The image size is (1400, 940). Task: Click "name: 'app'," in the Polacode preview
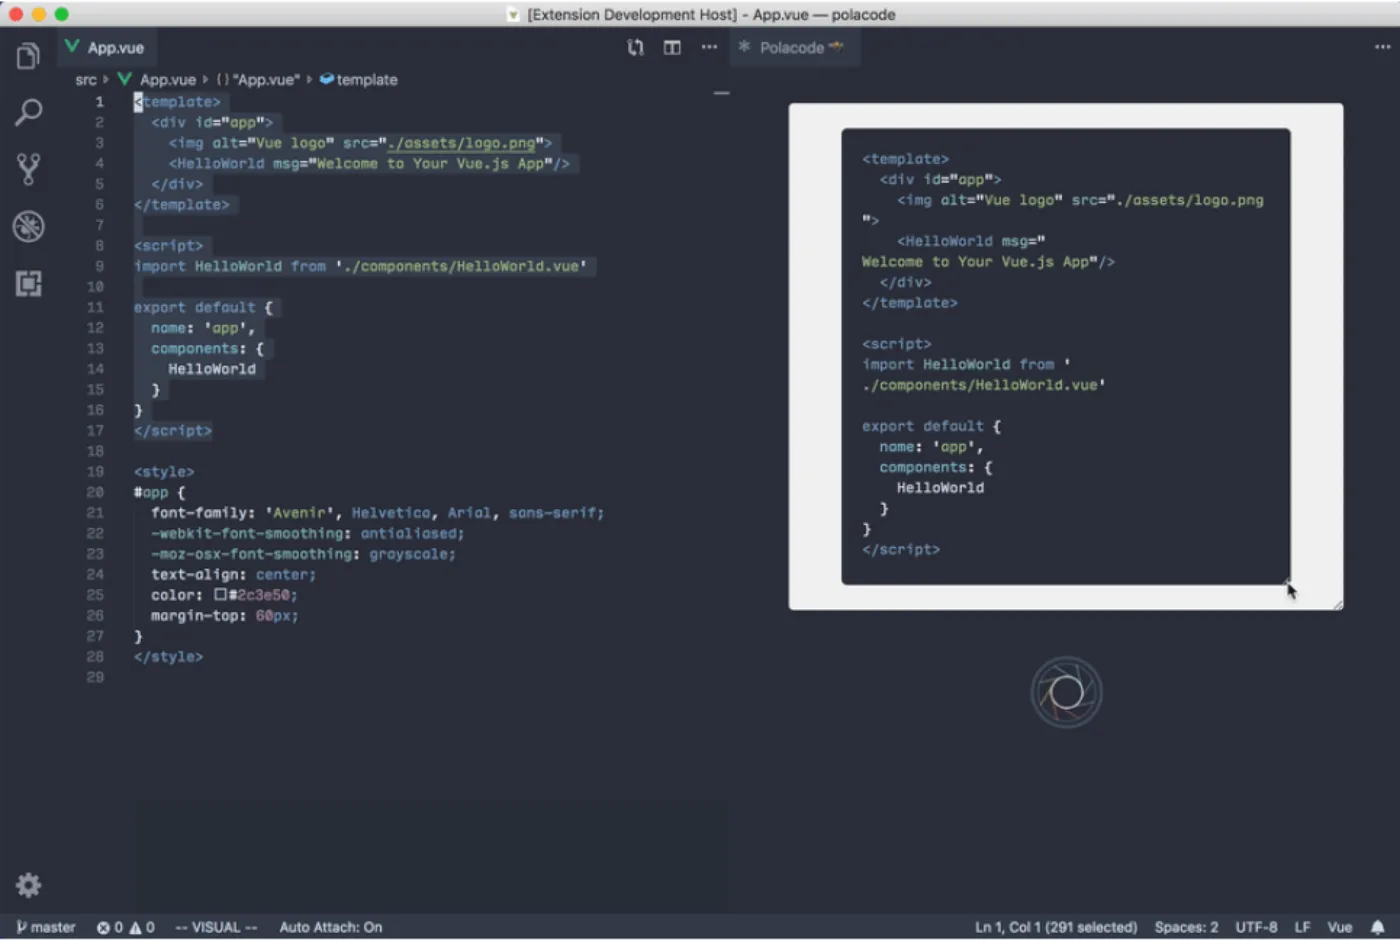coord(931,447)
